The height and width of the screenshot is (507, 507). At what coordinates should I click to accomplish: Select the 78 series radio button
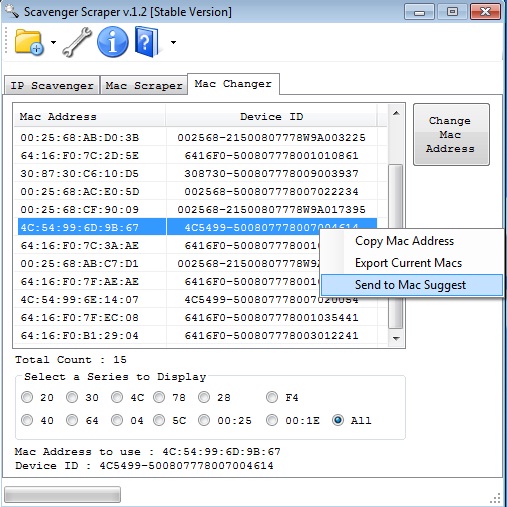pyautogui.click(x=159, y=397)
